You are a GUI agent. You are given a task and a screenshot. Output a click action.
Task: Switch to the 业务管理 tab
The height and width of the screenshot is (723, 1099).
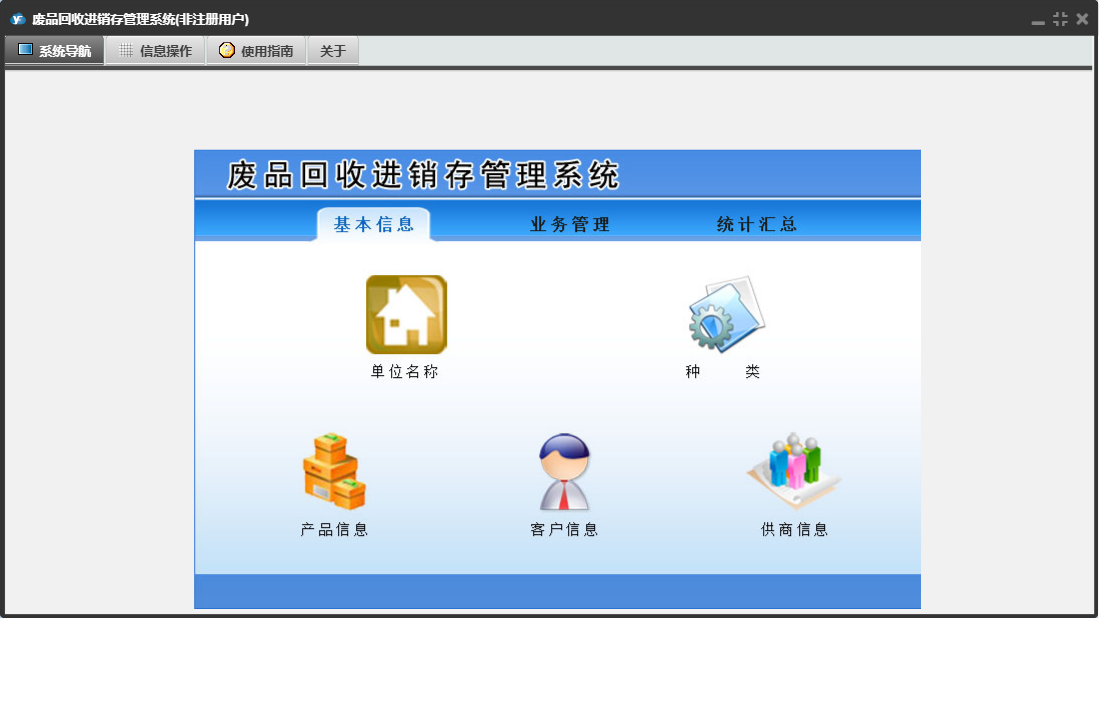[x=570, y=224]
